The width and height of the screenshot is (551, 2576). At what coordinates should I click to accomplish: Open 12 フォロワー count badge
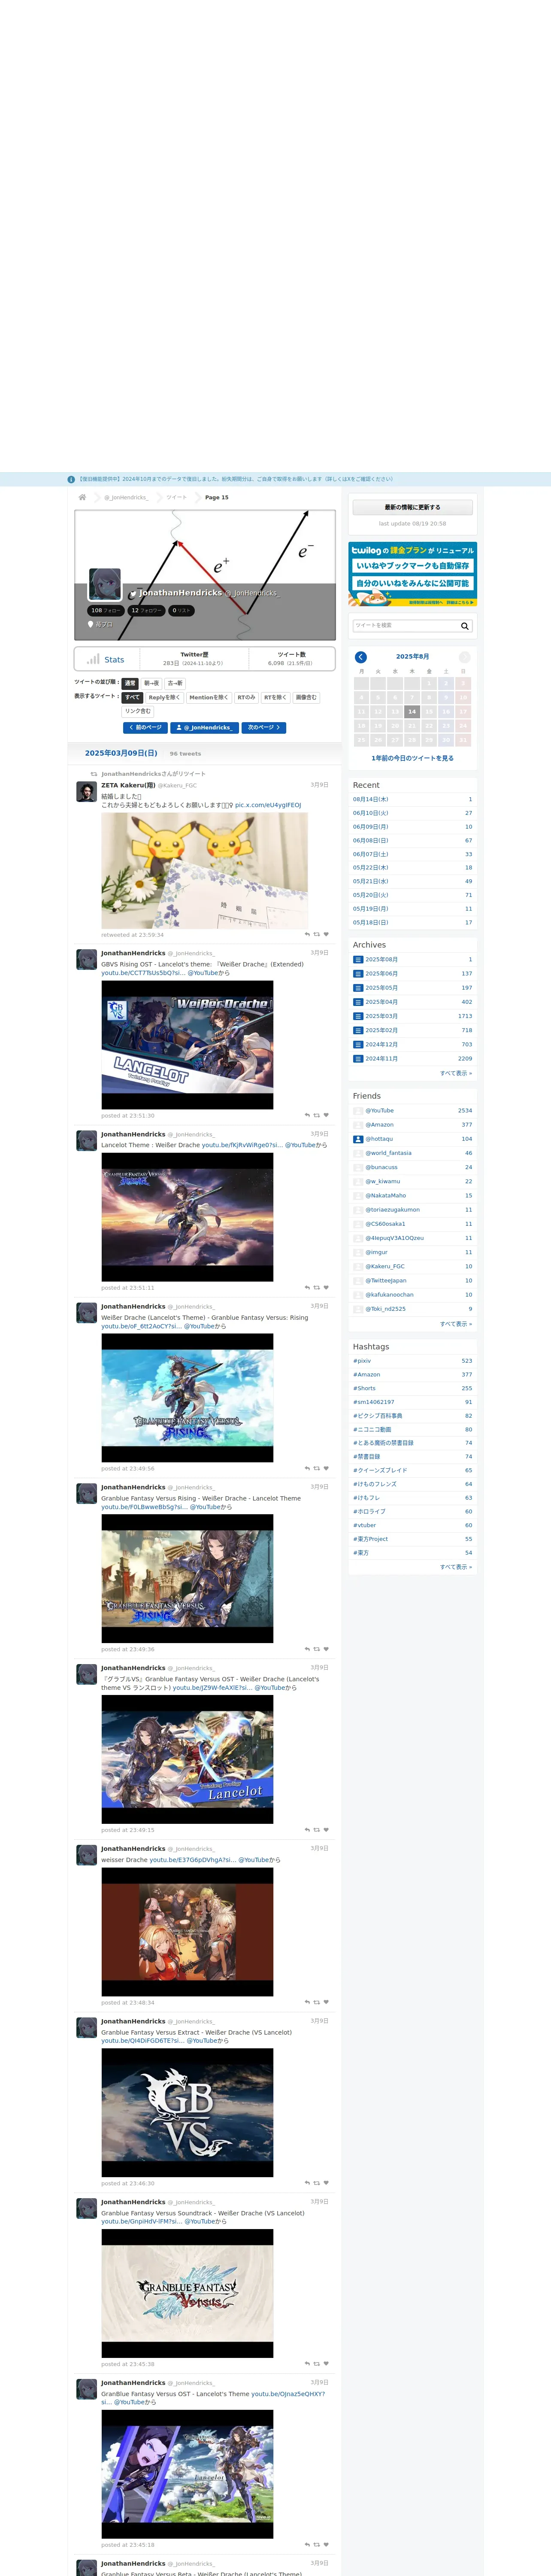pos(147,610)
